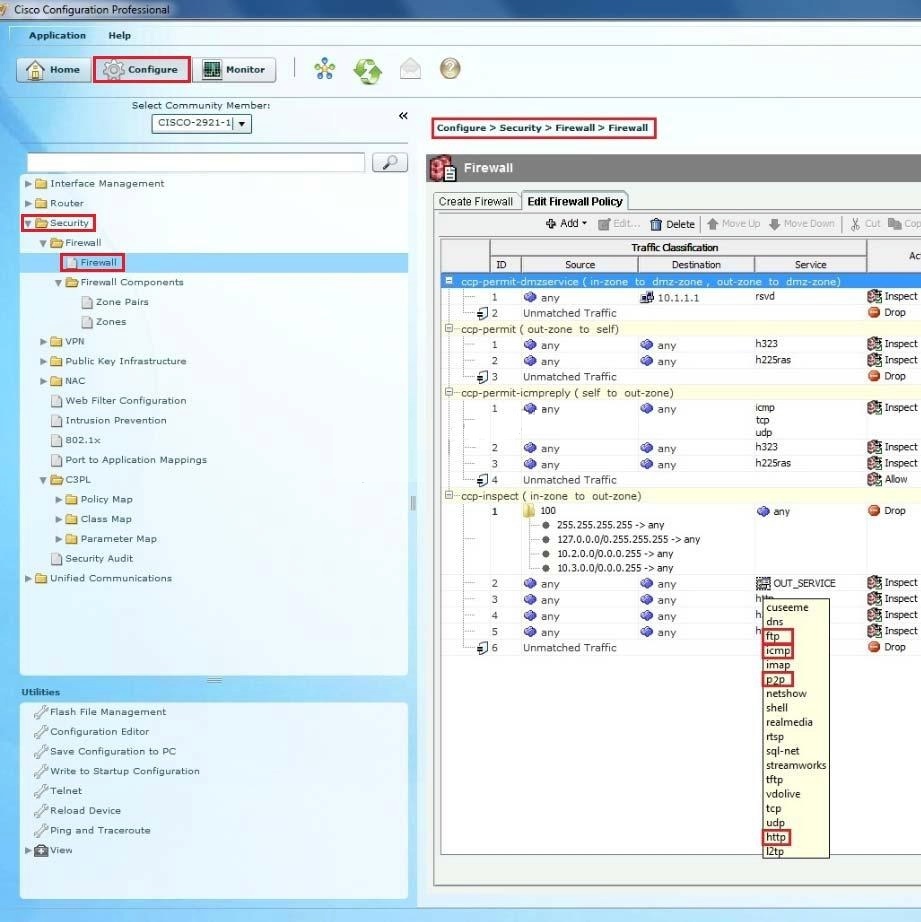Expand the Unified Communications folder
Image resolution: width=921 pixels, height=922 pixels.
28,578
